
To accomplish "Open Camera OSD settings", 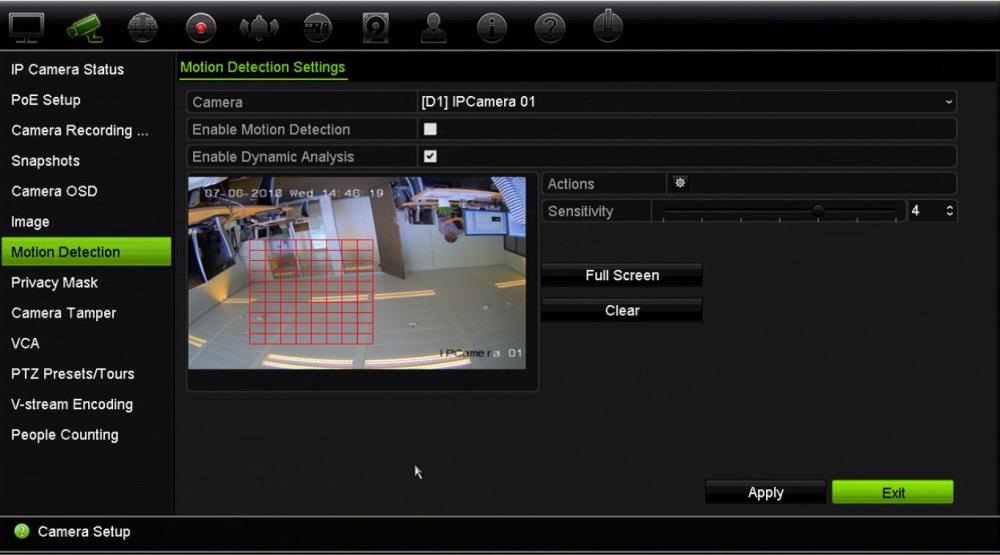I will 54,191.
